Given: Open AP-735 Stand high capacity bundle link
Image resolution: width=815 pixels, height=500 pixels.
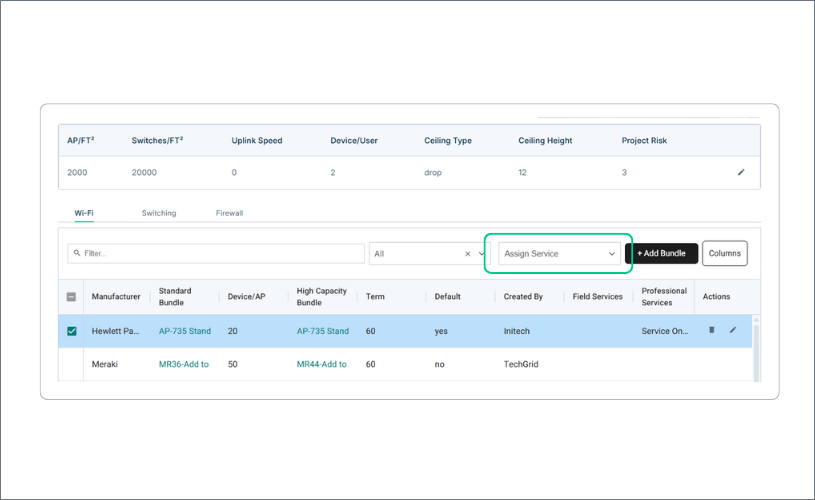Looking at the screenshot, I should [x=322, y=331].
